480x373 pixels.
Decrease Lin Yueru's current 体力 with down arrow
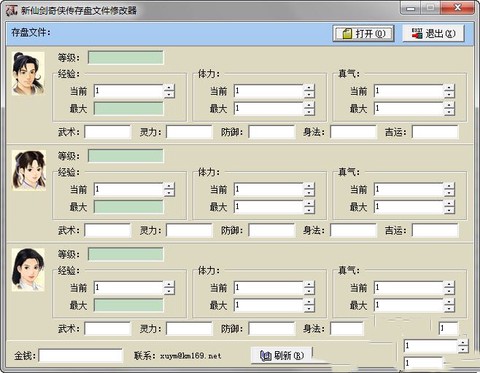tap(309, 291)
